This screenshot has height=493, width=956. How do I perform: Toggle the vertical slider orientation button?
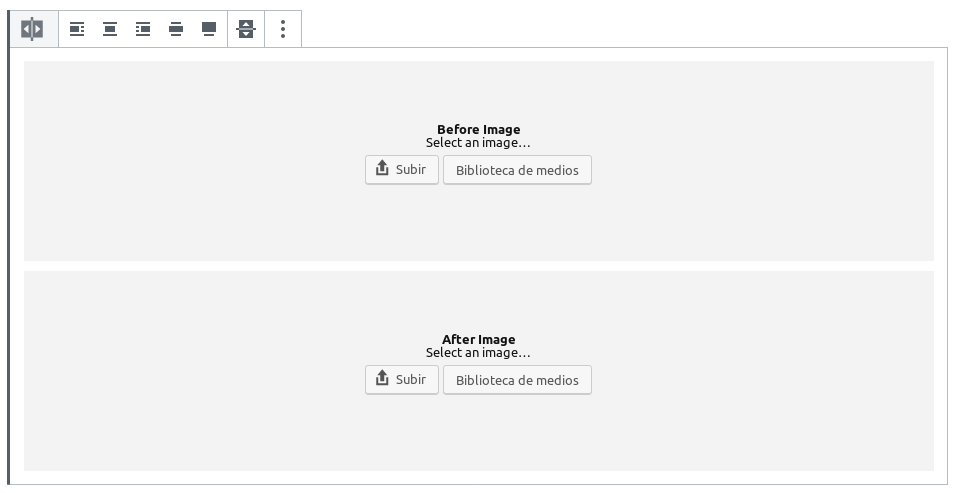246,29
